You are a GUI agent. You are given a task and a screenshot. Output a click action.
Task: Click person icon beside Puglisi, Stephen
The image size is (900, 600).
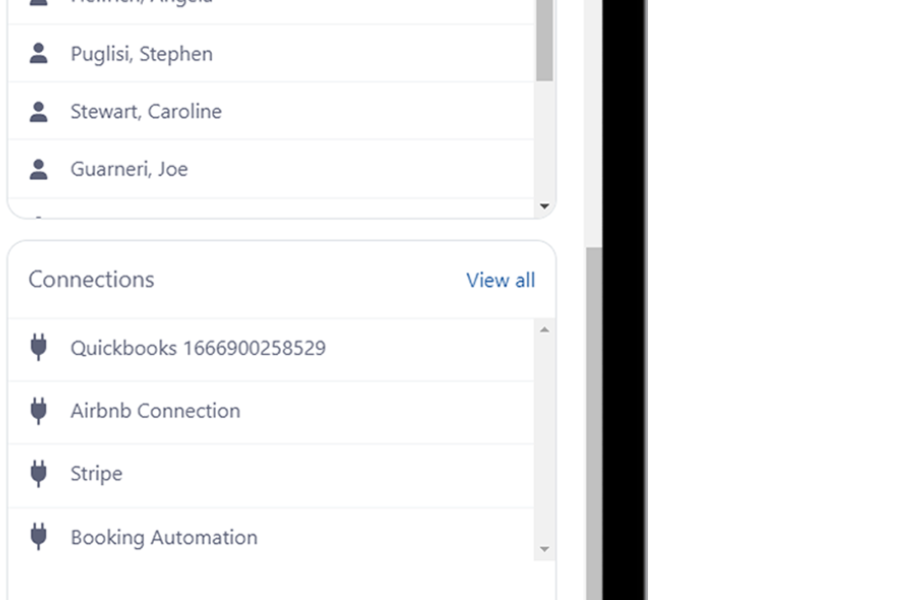point(38,53)
